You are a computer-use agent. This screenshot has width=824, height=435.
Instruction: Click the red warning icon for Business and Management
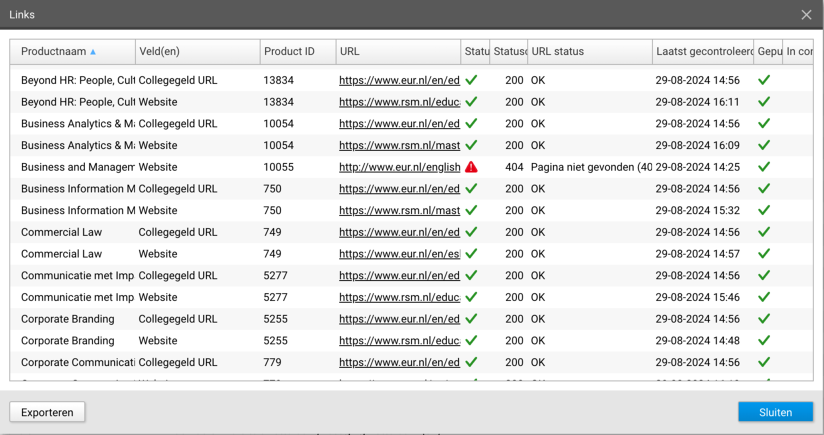pos(471,167)
